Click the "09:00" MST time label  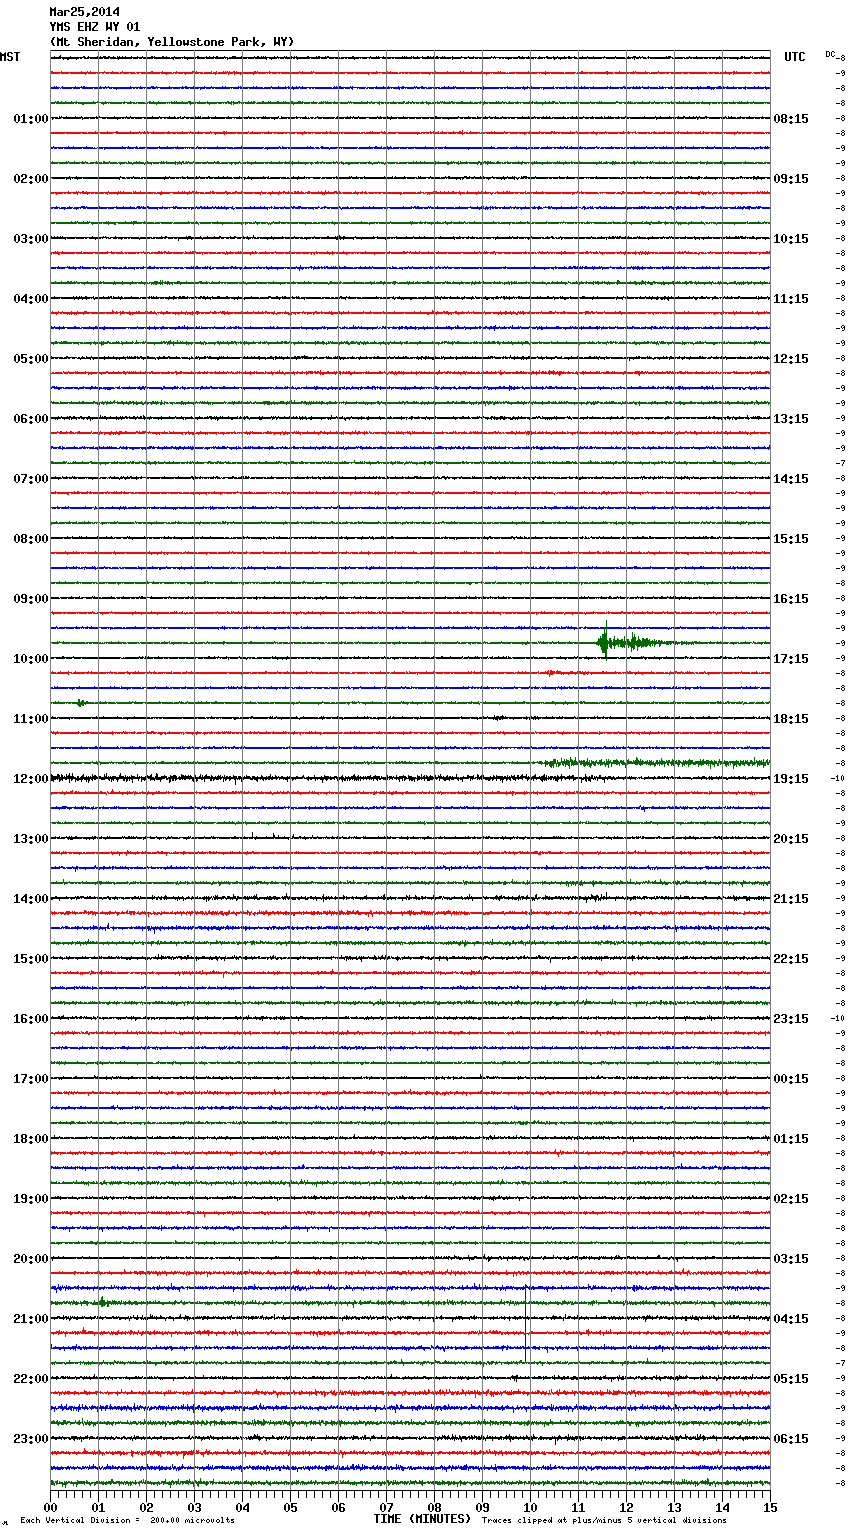tap(31, 599)
